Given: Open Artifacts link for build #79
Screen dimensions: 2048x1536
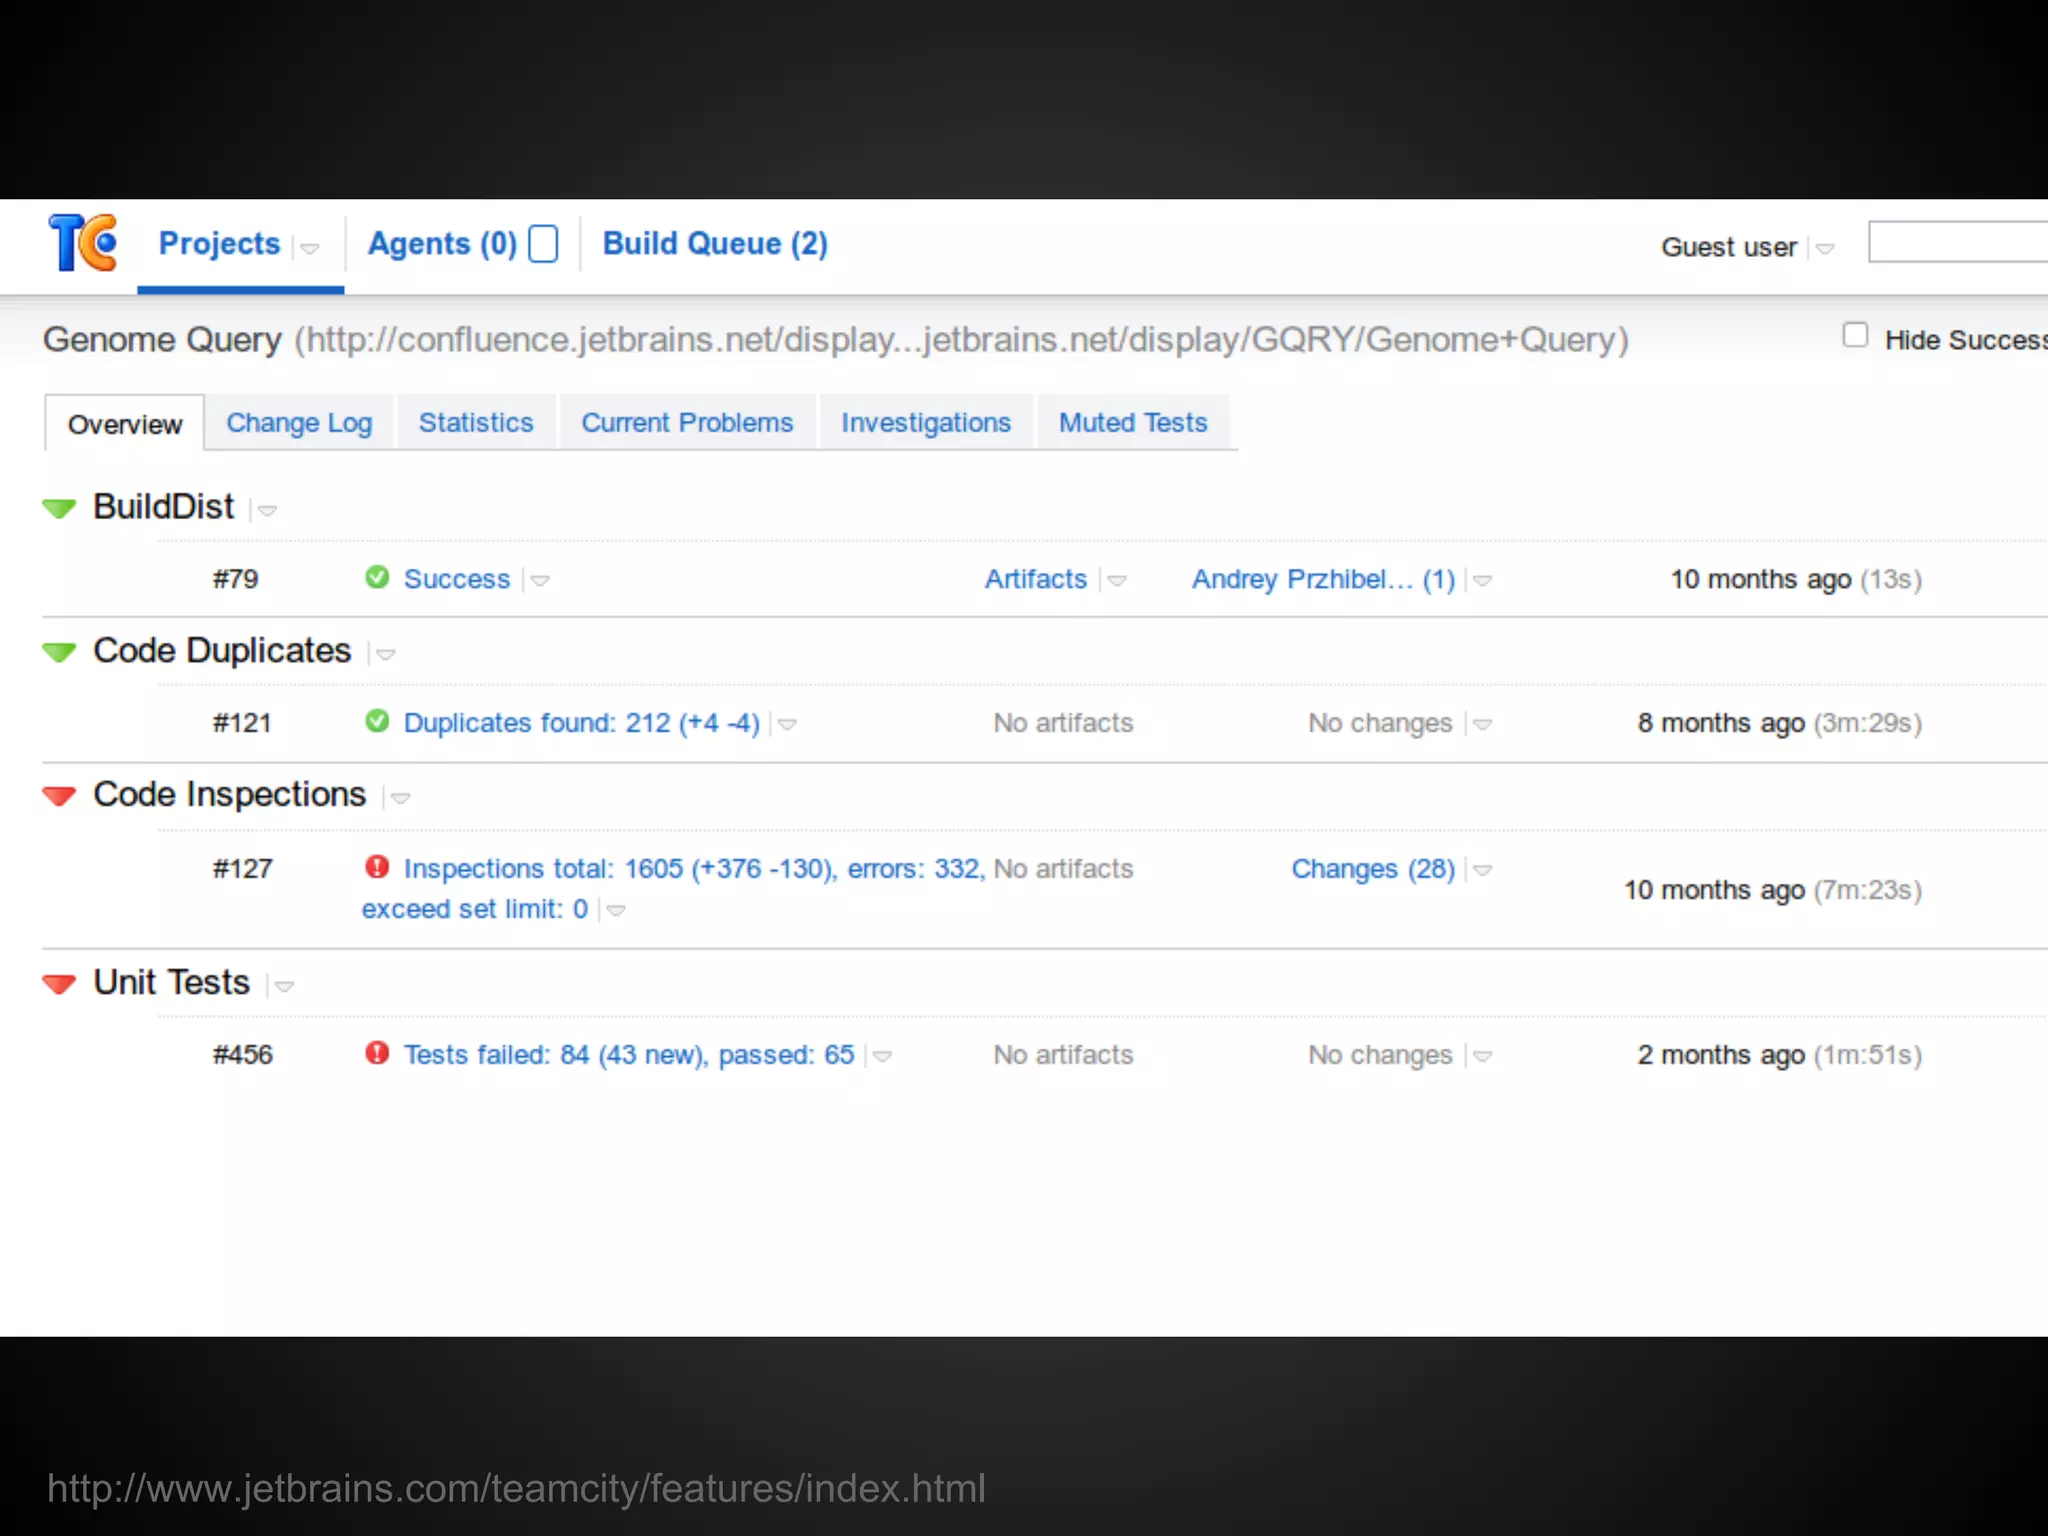Looking at the screenshot, I should 1035,579.
